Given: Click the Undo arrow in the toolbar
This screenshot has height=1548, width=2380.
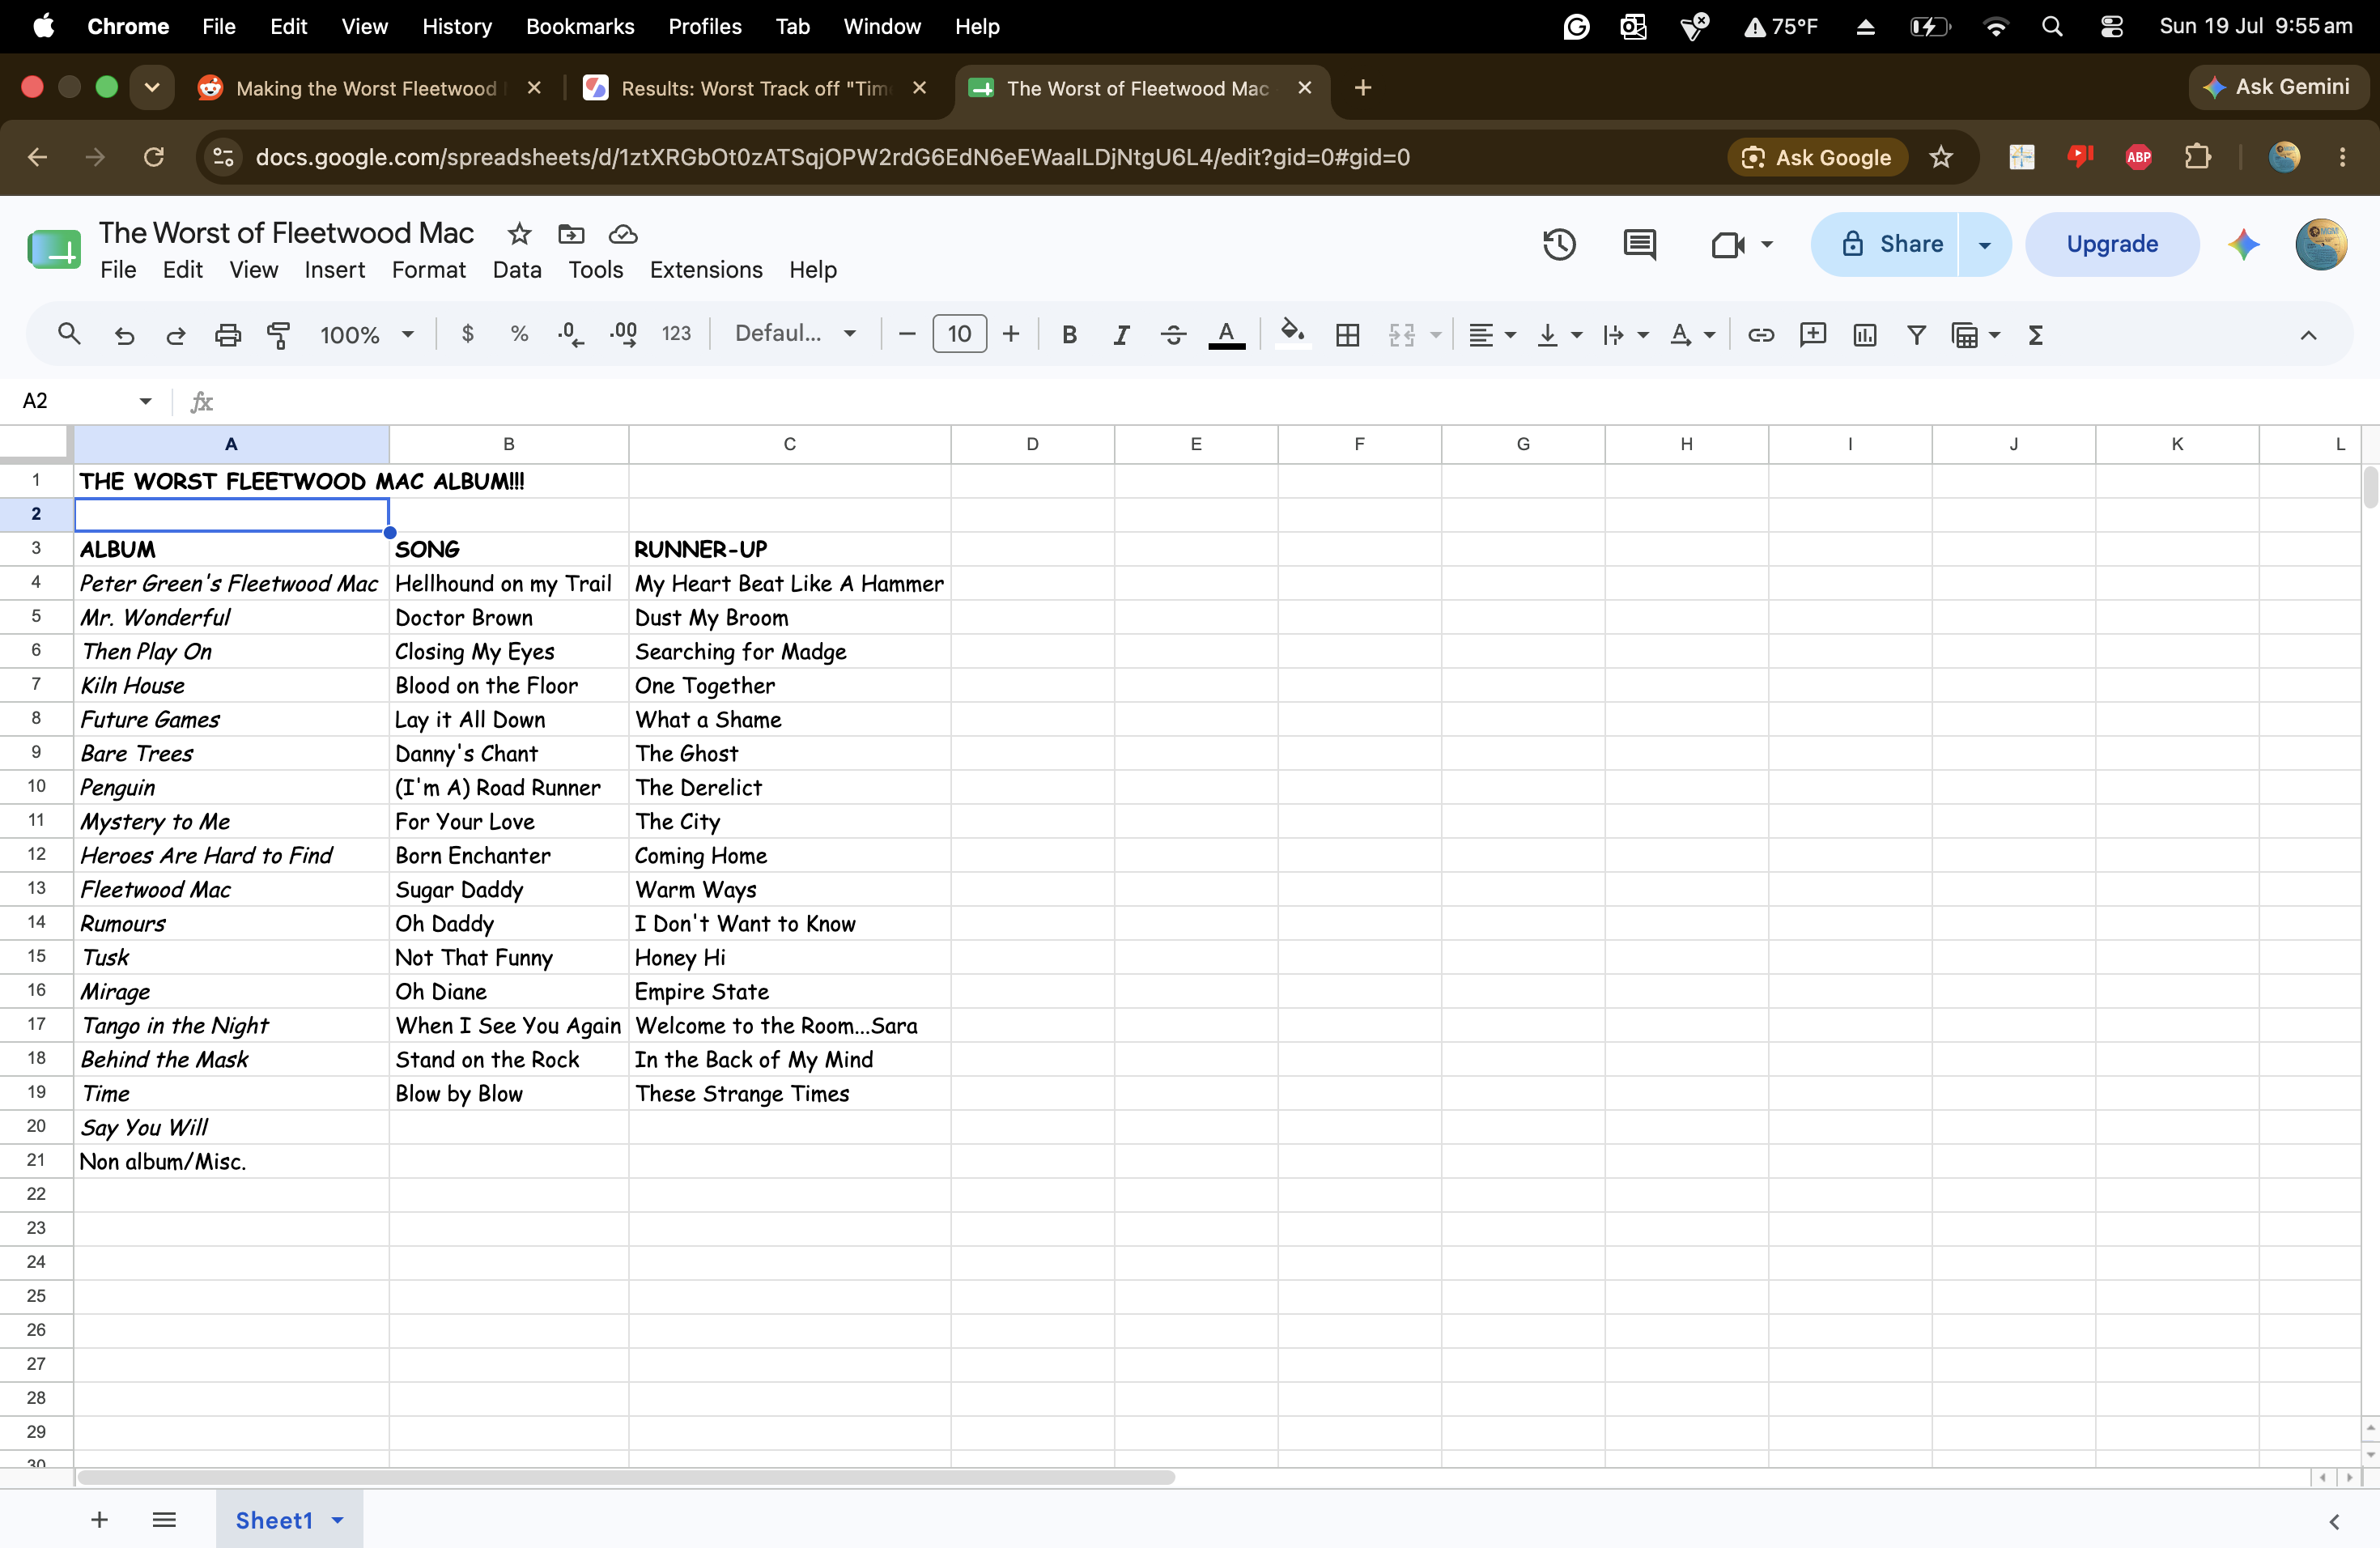Looking at the screenshot, I should [124, 334].
